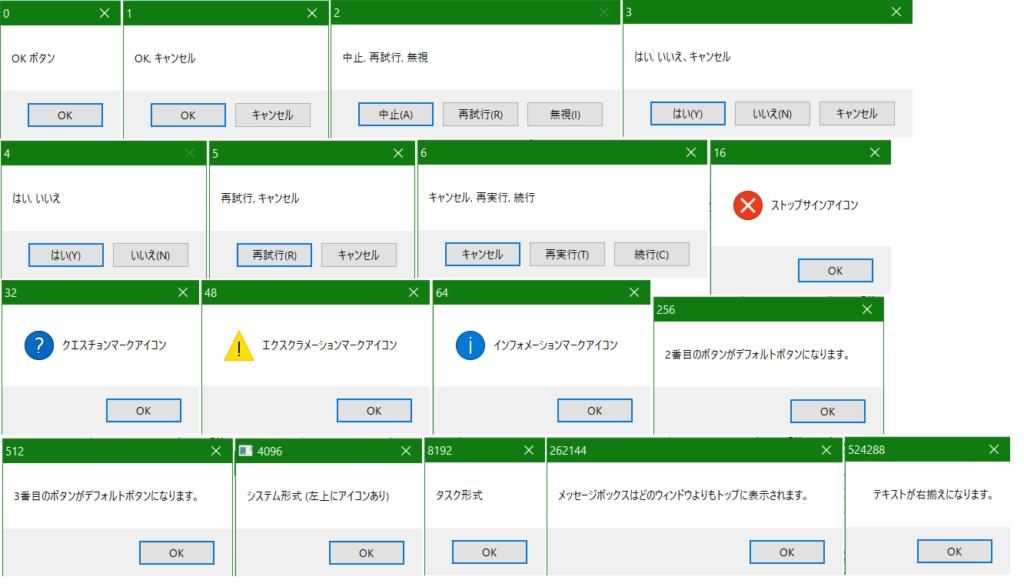Close dialog 512 with X button
This screenshot has width=1024, height=587.
coord(216,451)
